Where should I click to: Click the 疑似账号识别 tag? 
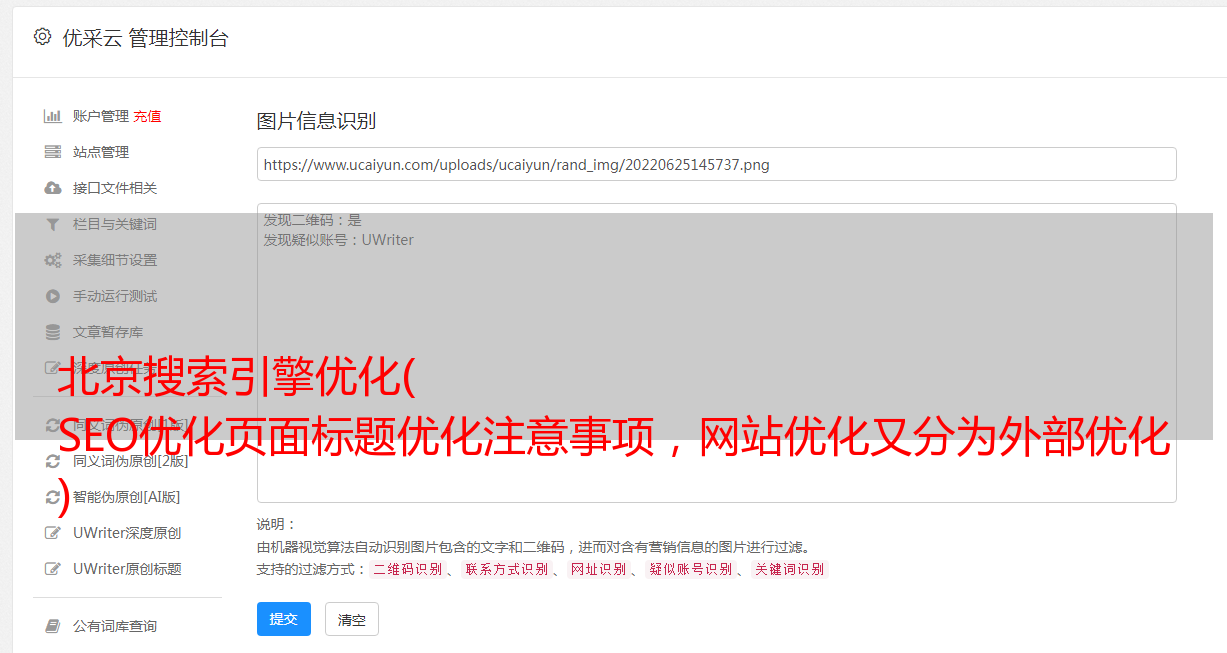coord(691,569)
